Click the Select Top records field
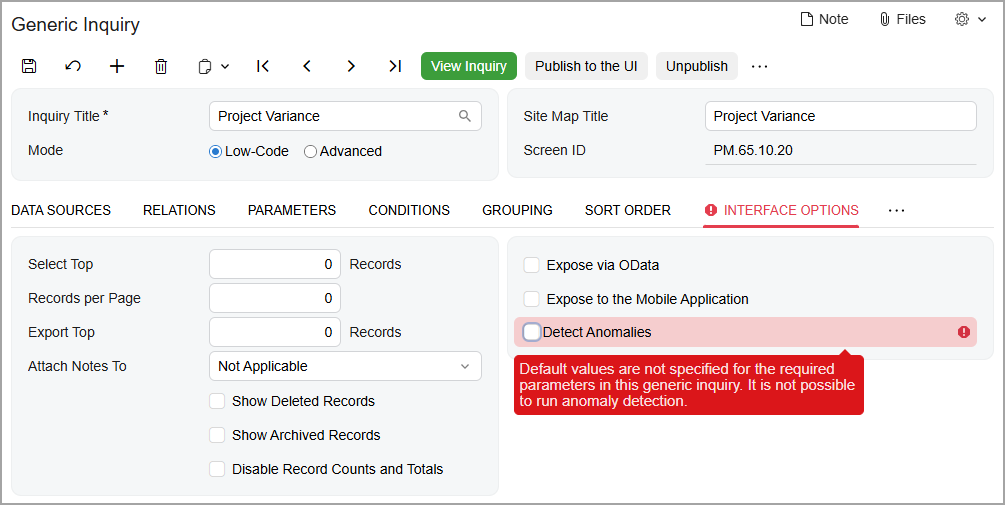This screenshot has height=505, width=1005. pyautogui.click(x=275, y=264)
